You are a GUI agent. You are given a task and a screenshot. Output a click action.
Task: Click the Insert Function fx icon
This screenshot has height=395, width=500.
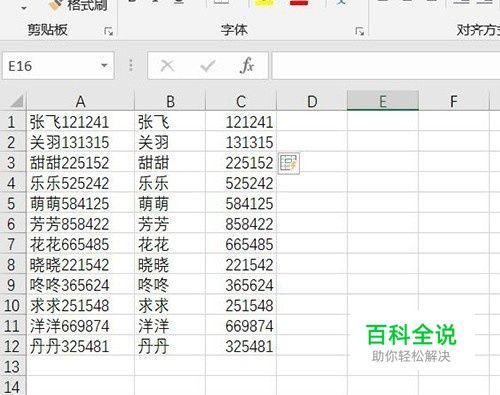[x=247, y=65]
